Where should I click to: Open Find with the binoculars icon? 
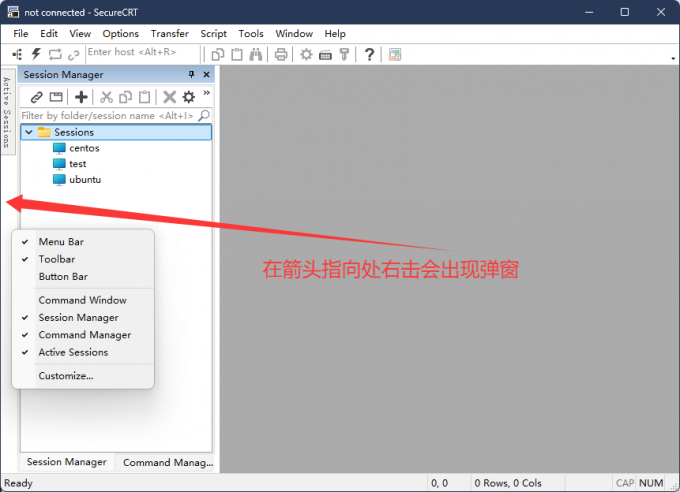pyautogui.click(x=256, y=55)
